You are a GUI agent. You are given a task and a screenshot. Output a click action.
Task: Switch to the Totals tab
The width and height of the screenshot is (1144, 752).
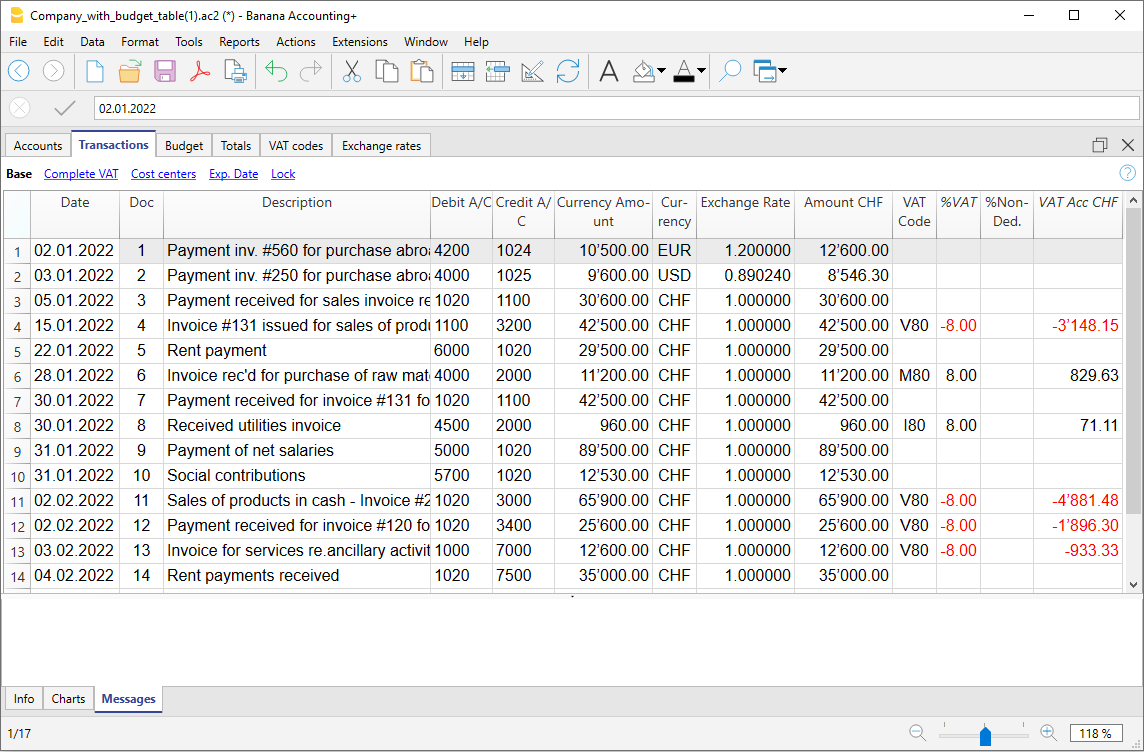(236, 145)
